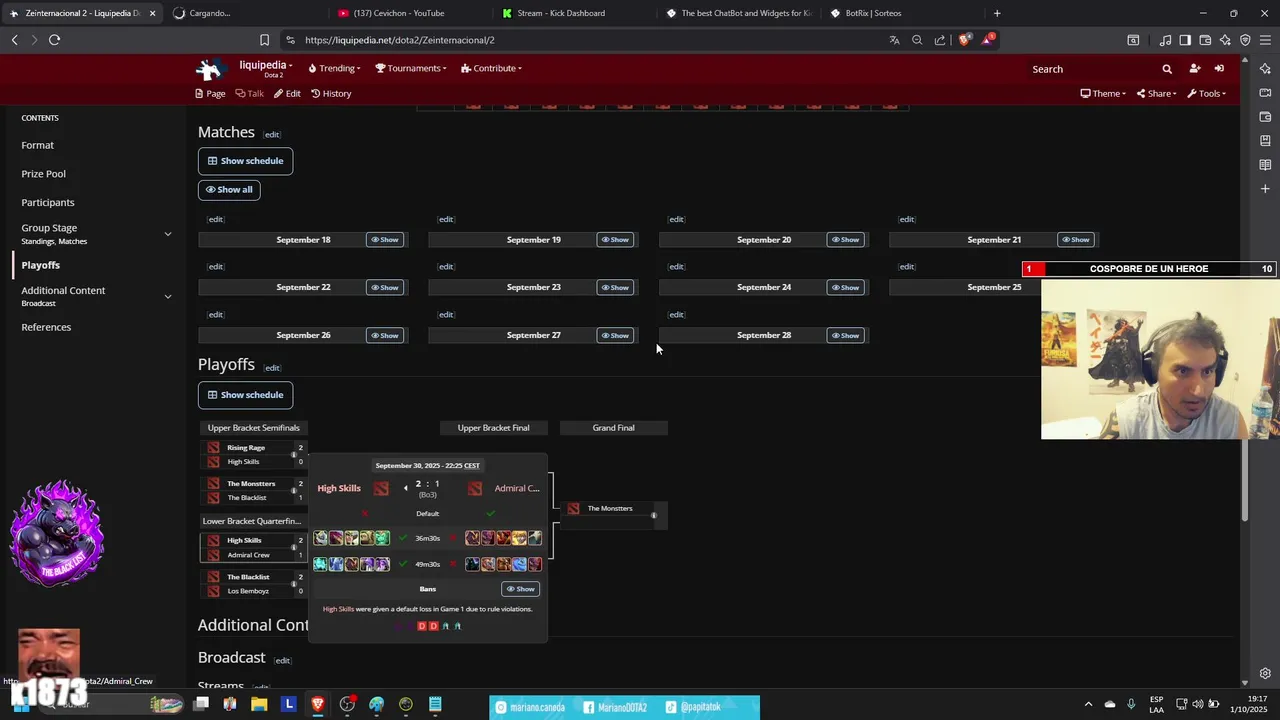The width and height of the screenshot is (1280, 720).
Task: Show matches for September 27
Action: coord(615,335)
